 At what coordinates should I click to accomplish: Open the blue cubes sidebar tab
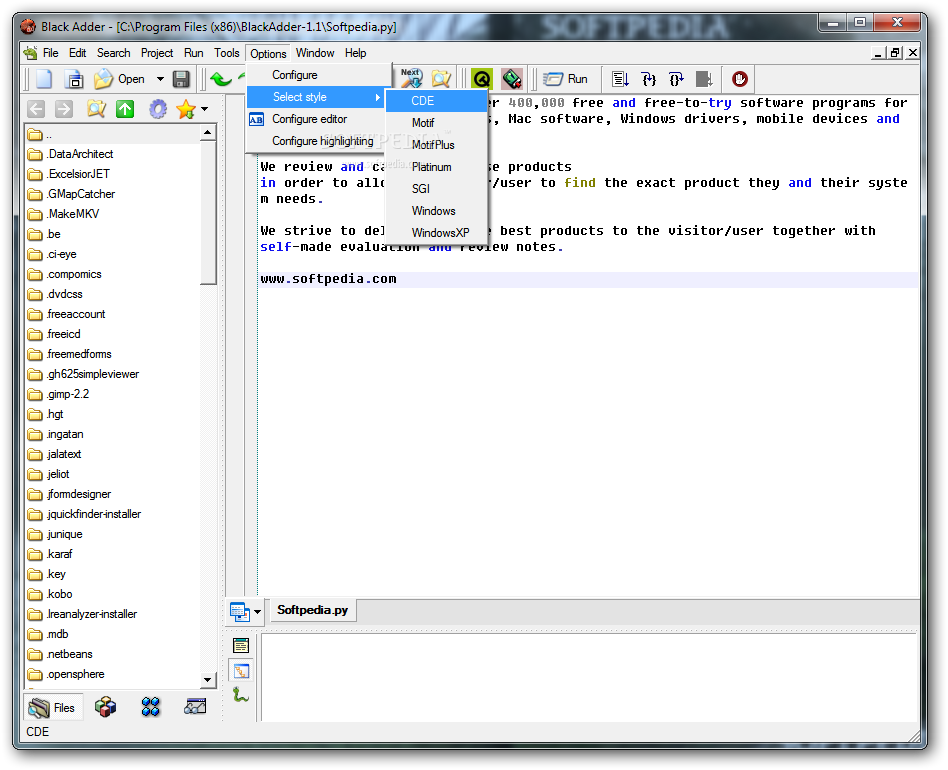coord(151,707)
